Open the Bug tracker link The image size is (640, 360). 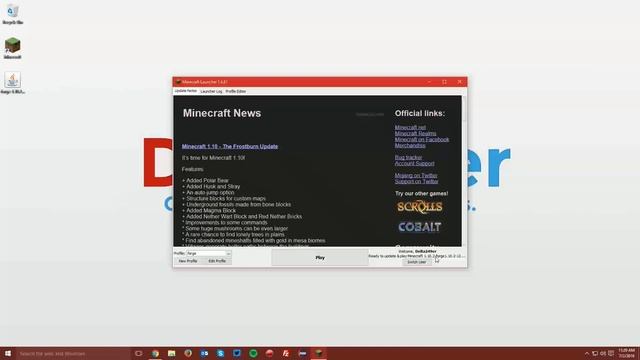[x=408, y=158]
